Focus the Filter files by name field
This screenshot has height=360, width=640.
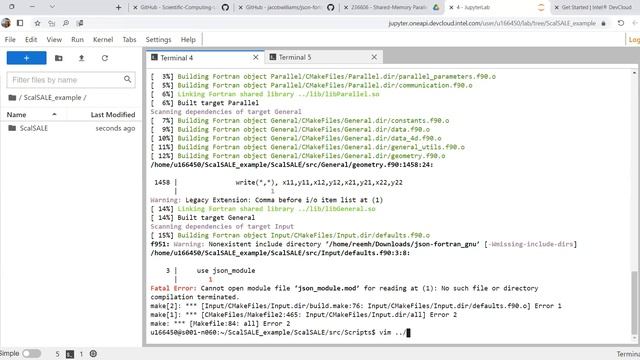point(71,80)
